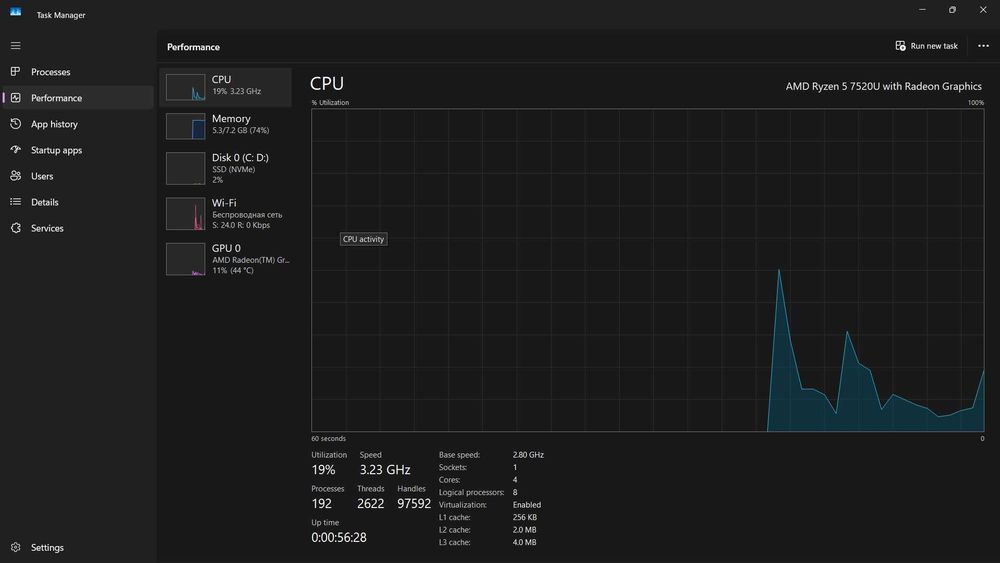This screenshot has width=1000, height=563.
Task: Open the Services page
Action: (x=78, y=228)
